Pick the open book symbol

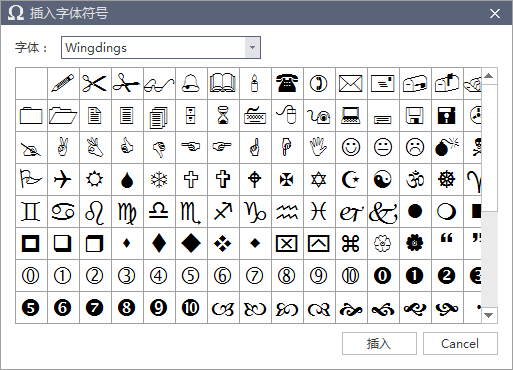(223, 83)
